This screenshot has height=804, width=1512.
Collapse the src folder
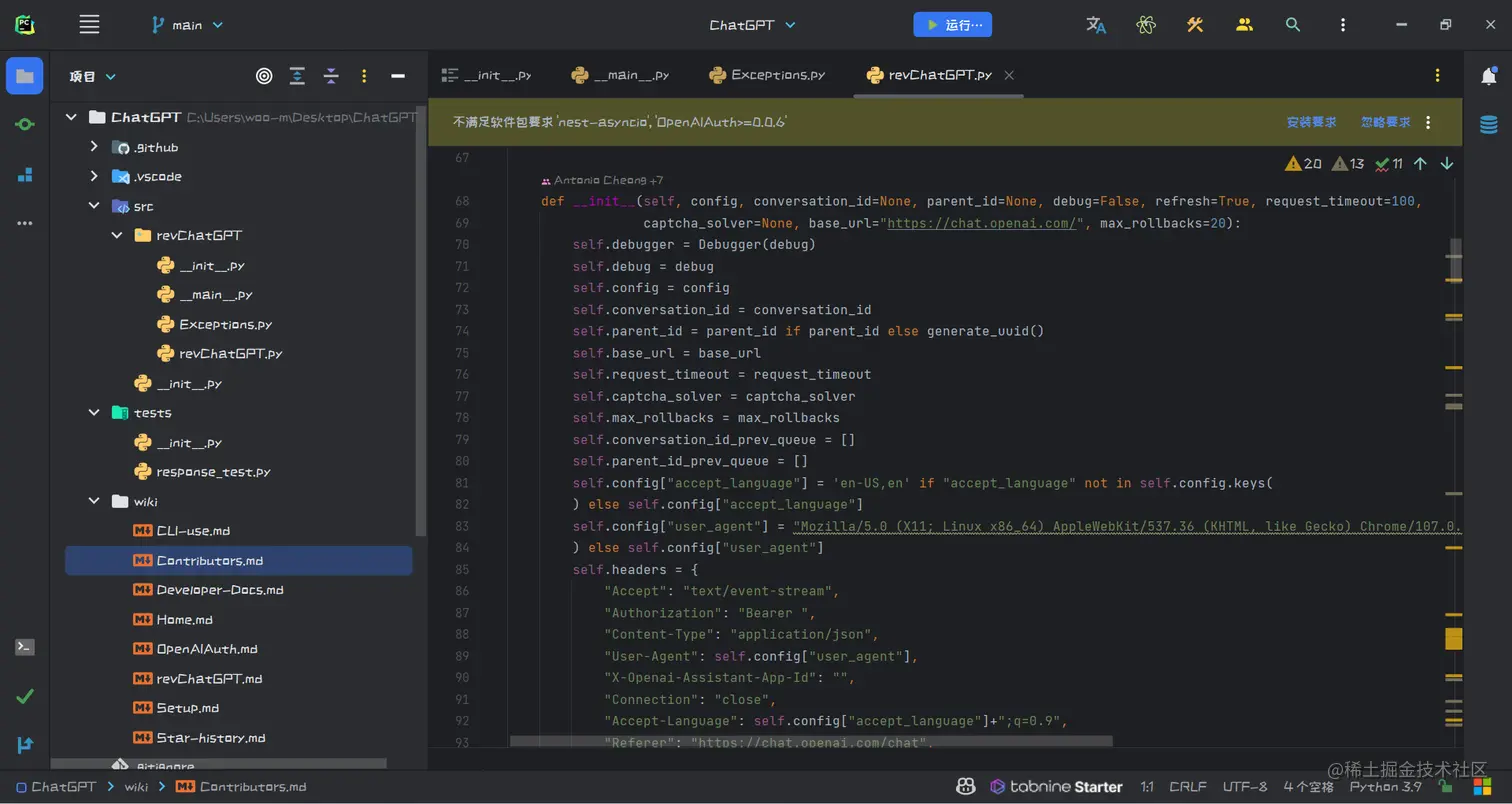pyautogui.click(x=94, y=206)
